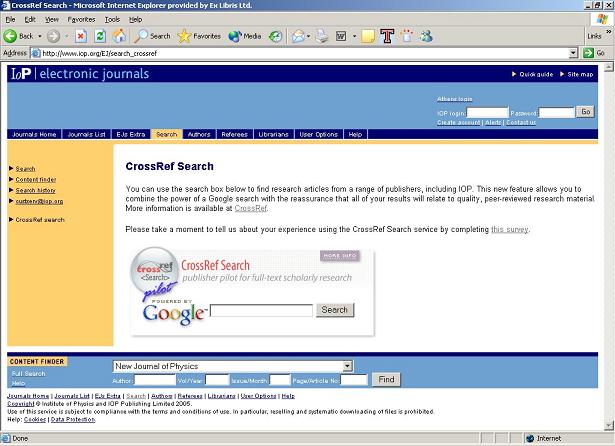Switch to the Journals List tab

86,134
